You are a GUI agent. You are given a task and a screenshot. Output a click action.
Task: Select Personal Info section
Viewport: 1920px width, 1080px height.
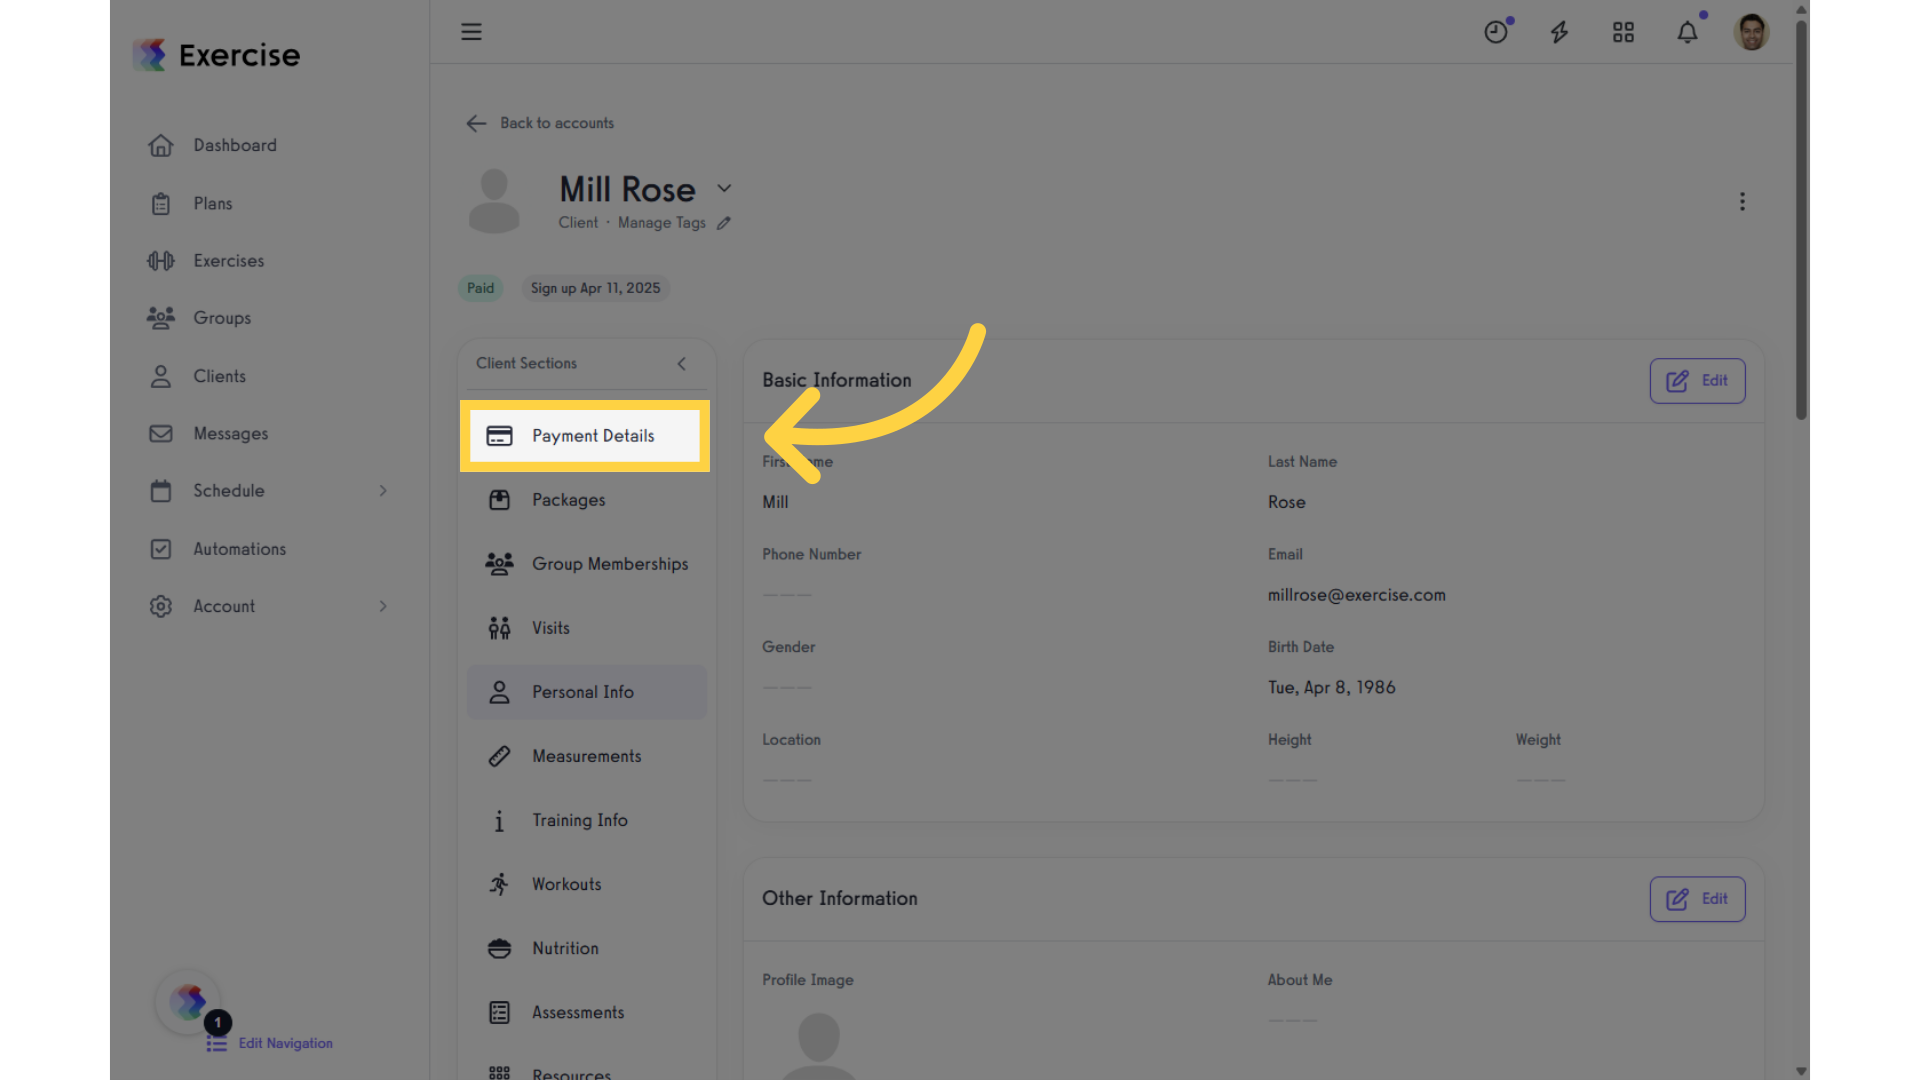[x=587, y=692]
